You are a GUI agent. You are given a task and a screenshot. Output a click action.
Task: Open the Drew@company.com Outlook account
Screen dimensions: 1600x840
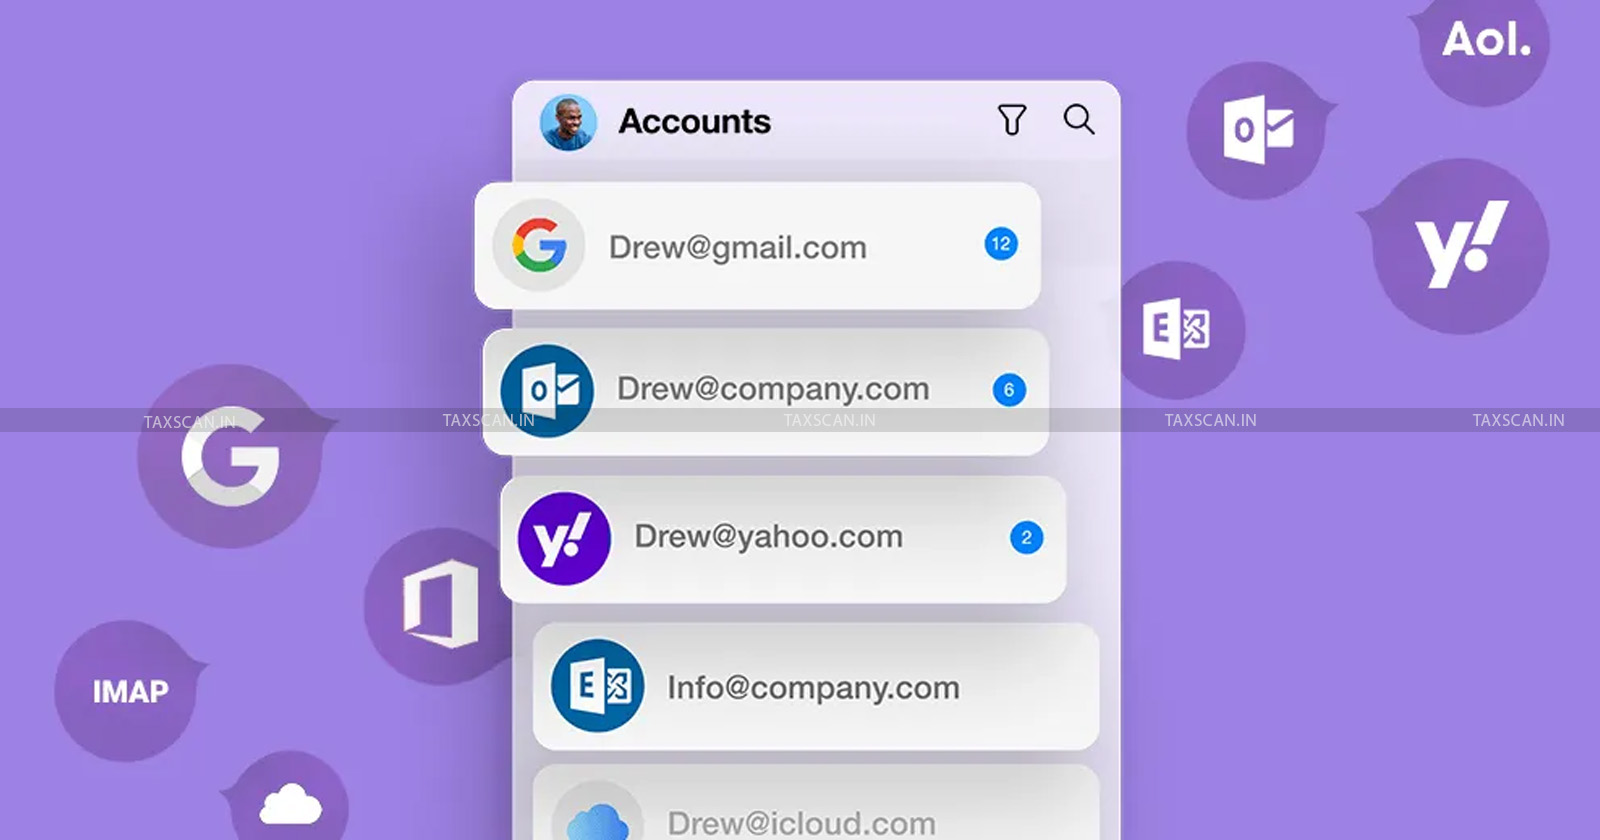tap(772, 389)
